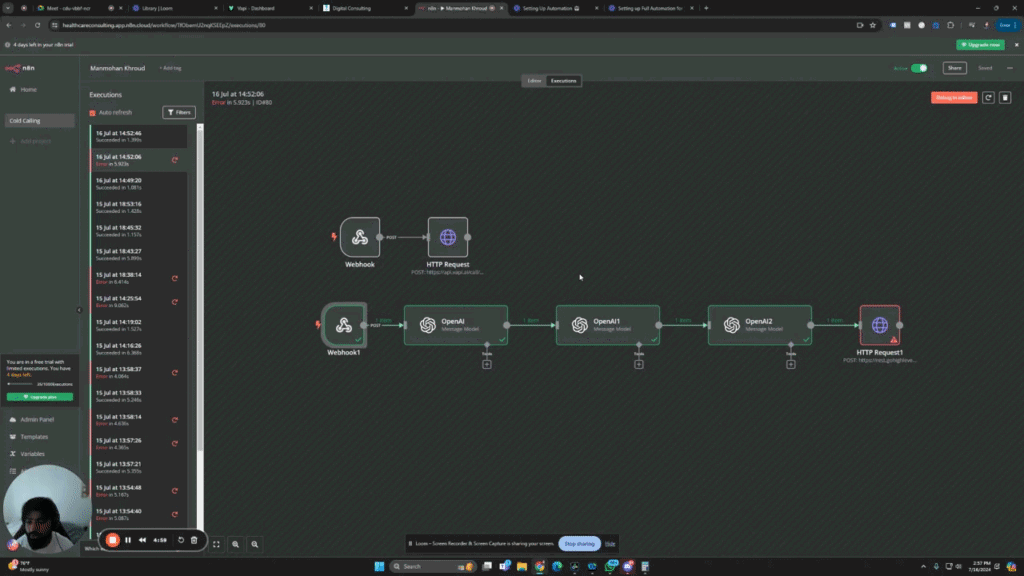
Task: Open the executions Filters dropdown
Action: coord(179,113)
